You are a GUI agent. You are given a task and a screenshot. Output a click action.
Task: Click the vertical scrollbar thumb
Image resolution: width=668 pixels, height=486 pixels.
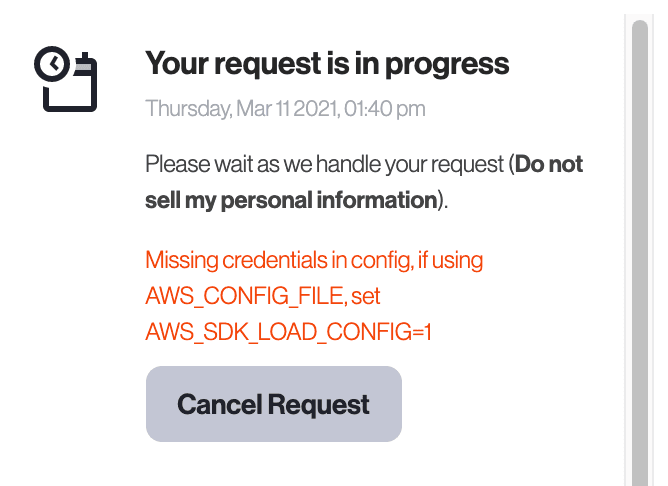(640, 250)
